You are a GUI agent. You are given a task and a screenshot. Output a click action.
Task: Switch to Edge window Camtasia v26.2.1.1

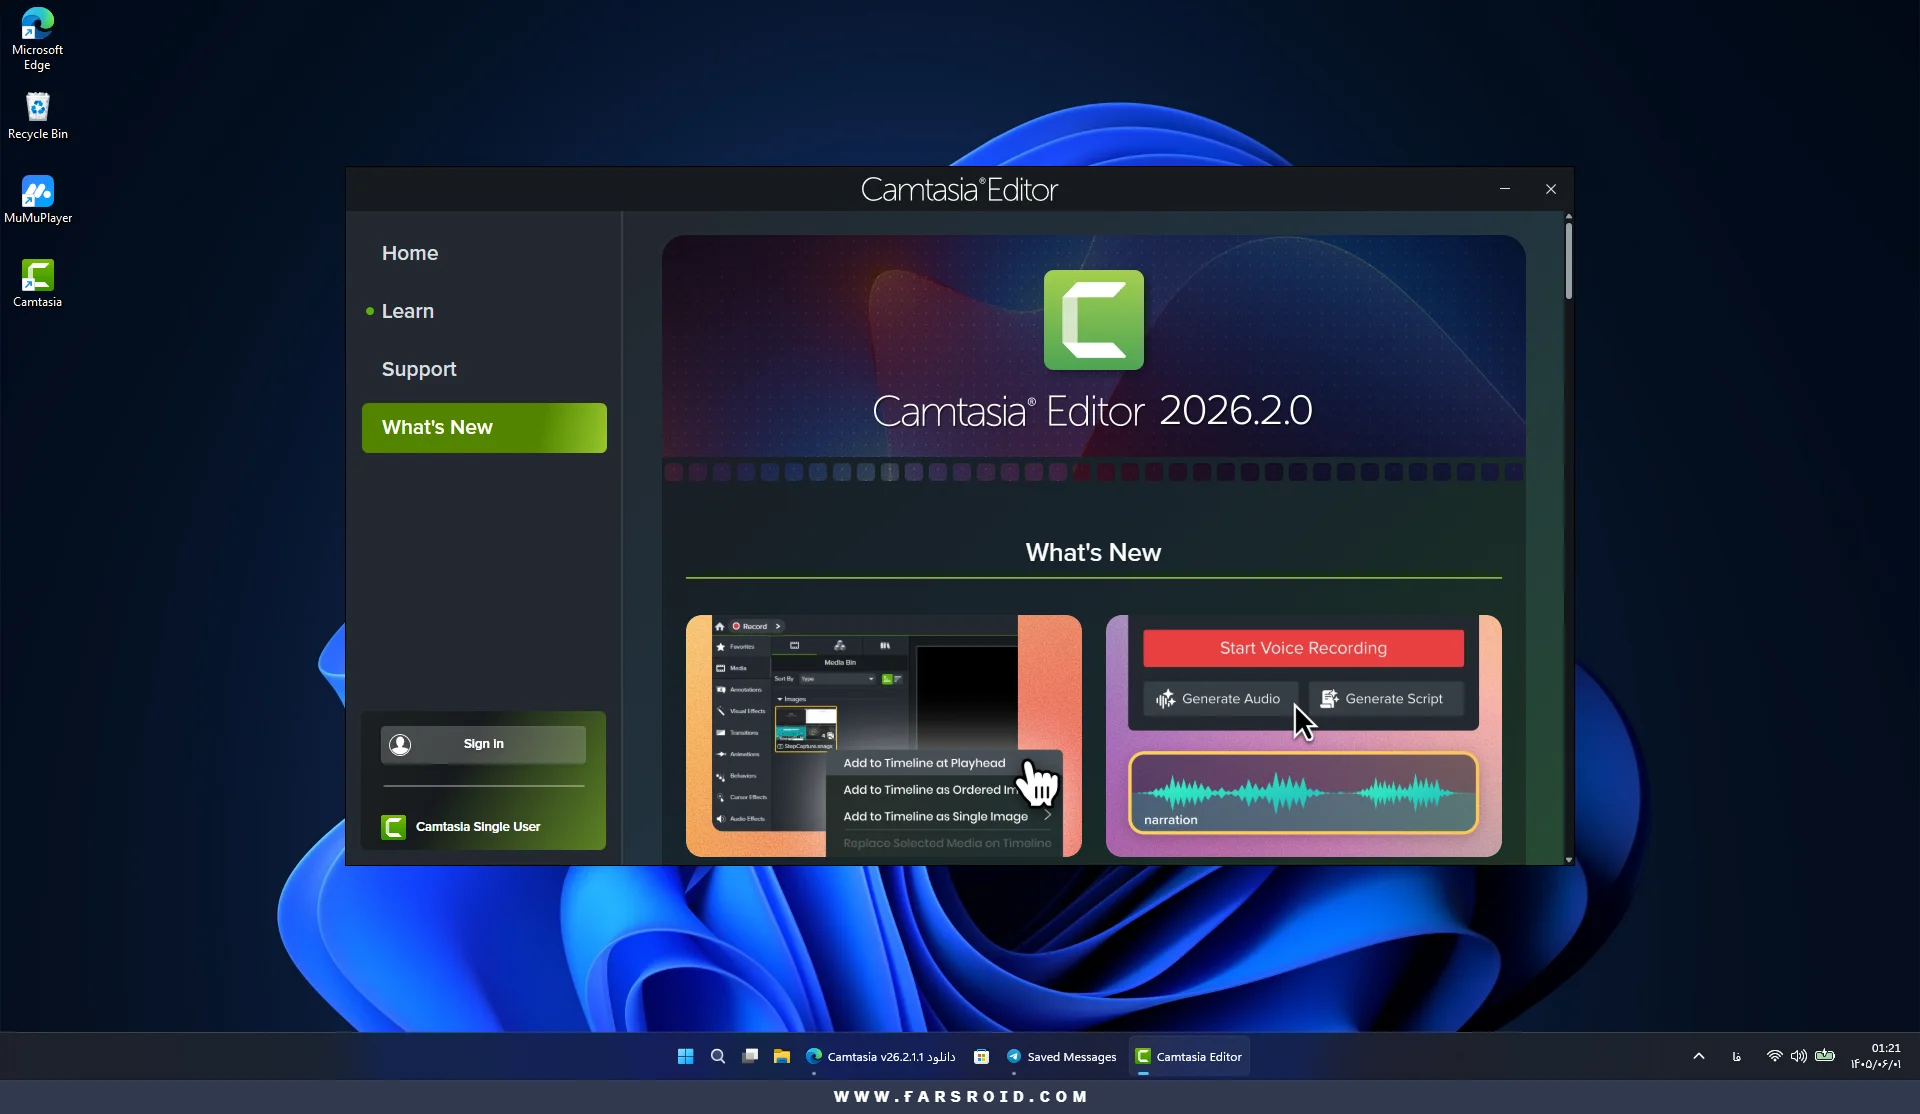pyautogui.click(x=880, y=1056)
